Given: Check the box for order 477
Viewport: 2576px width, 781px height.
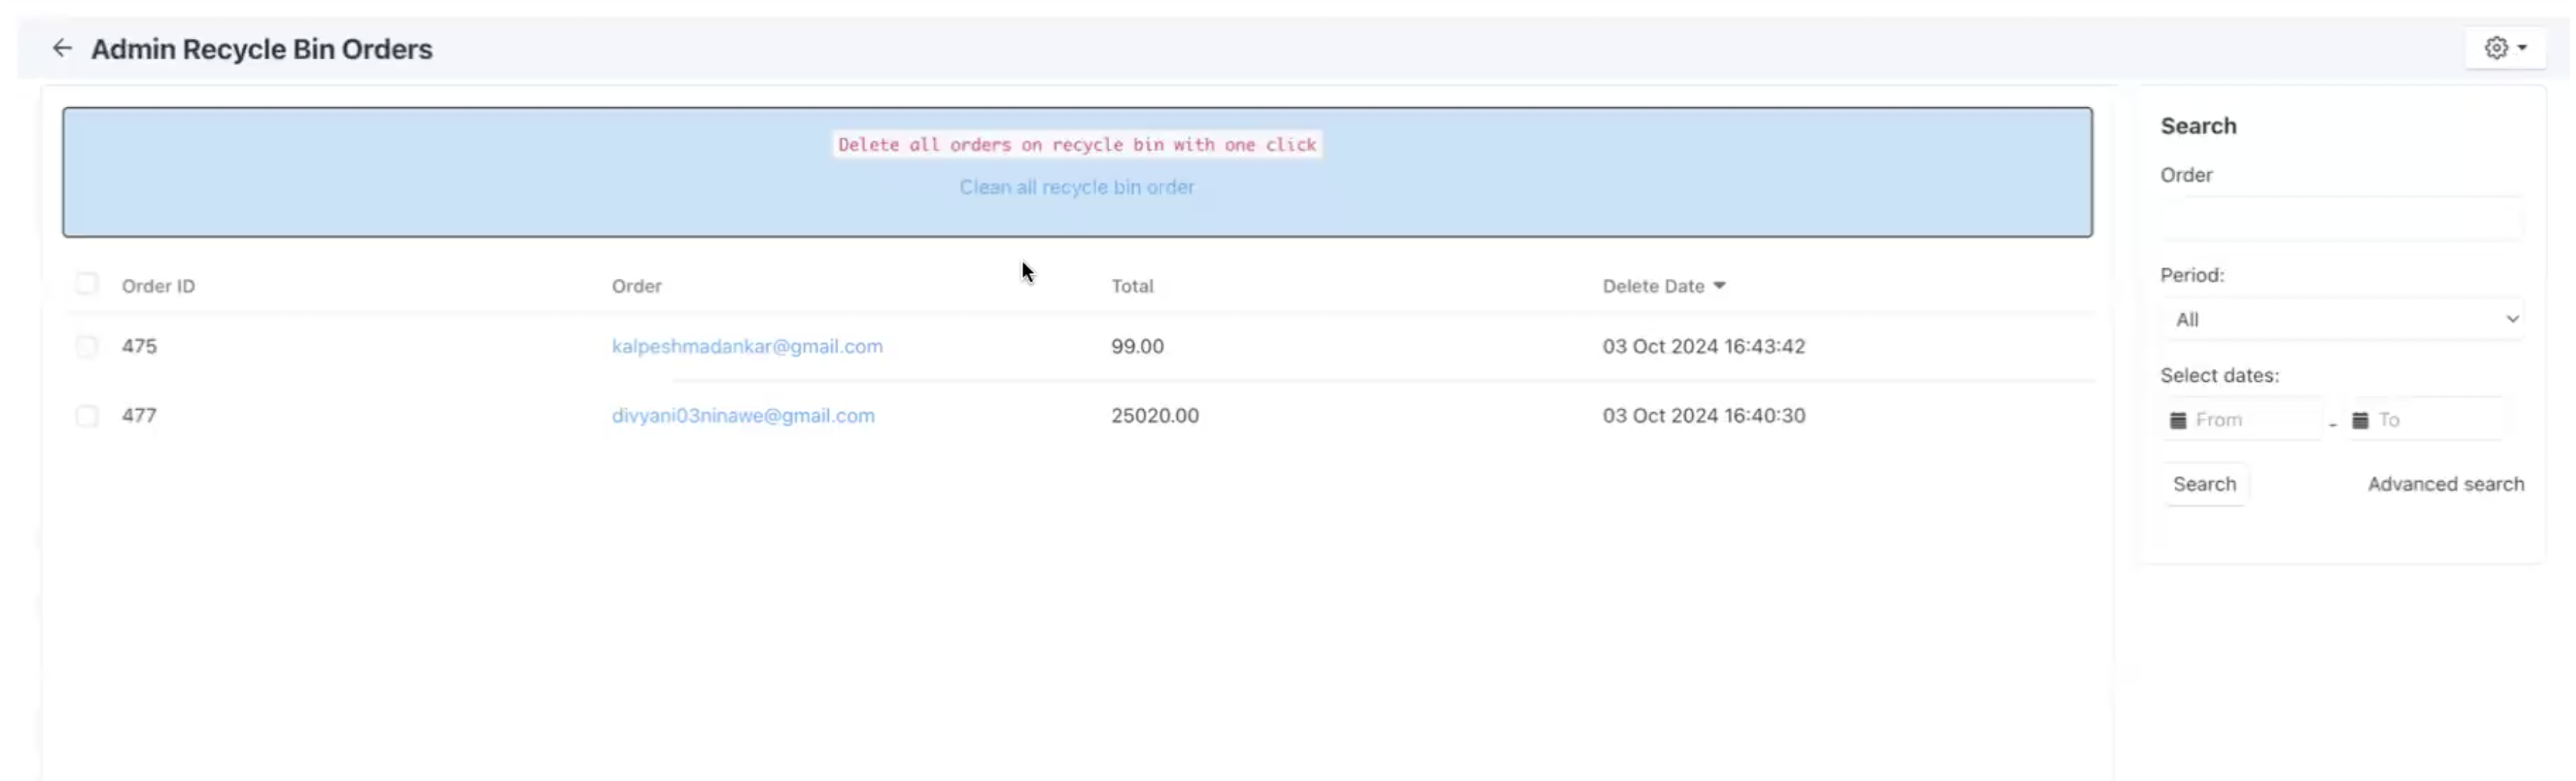Looking at the screenshot, I should click(87, 415).
